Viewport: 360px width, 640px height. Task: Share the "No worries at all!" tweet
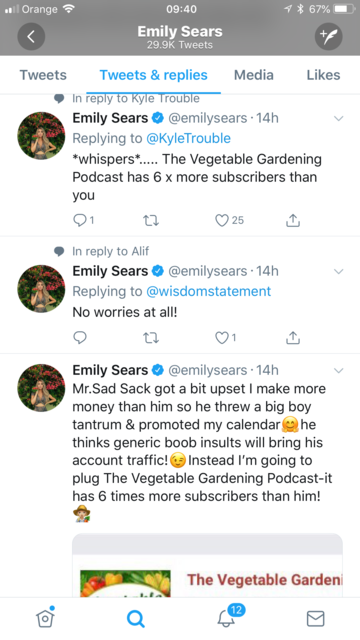[x=293, y=338]
